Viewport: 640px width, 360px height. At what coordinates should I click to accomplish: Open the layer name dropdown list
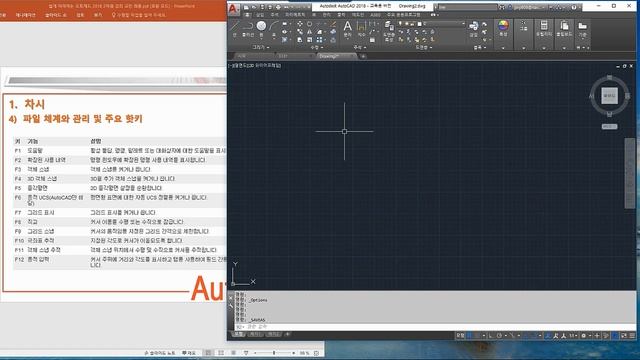[x=443, y=24]
